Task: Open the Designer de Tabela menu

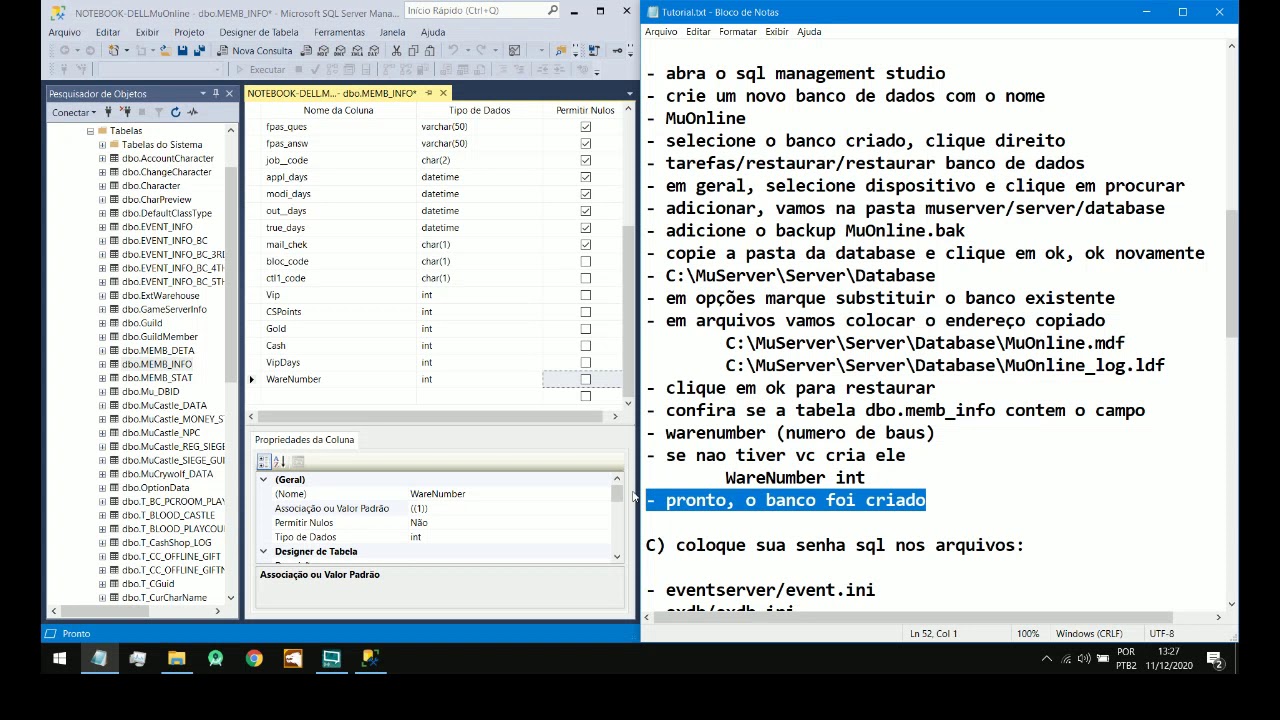Action: [258, 32]
